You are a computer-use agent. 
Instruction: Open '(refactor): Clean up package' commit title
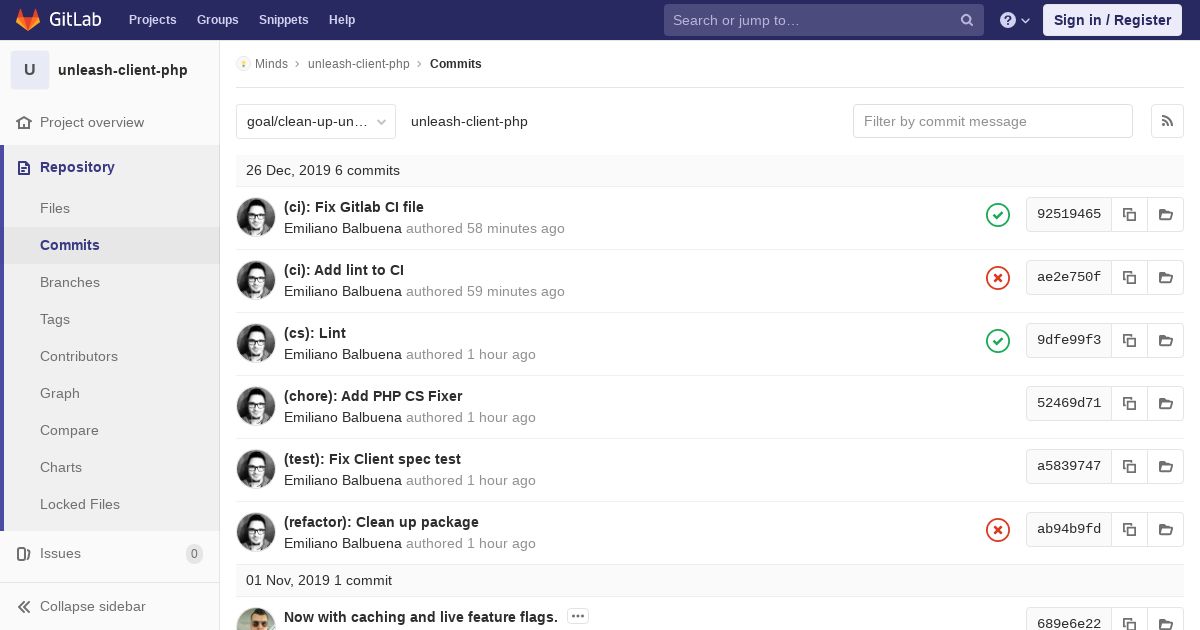click(381, 522)
